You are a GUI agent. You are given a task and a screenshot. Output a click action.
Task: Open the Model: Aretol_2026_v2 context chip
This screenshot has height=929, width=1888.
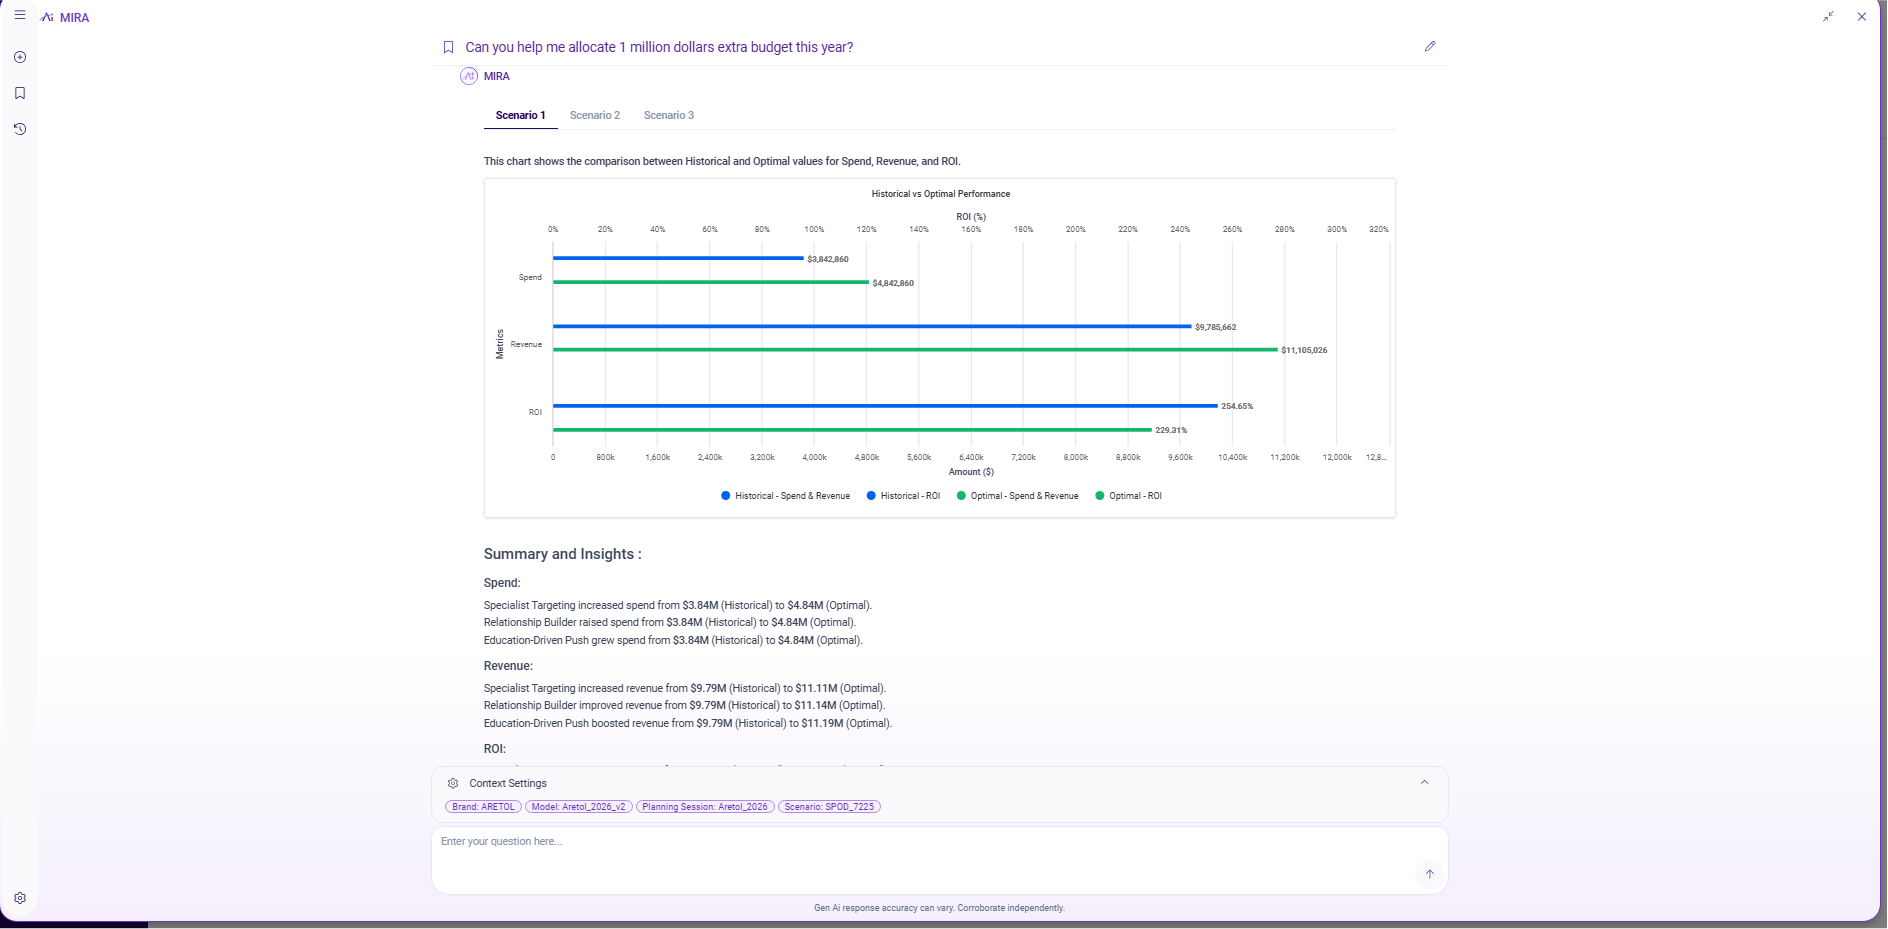pos(578,807)
